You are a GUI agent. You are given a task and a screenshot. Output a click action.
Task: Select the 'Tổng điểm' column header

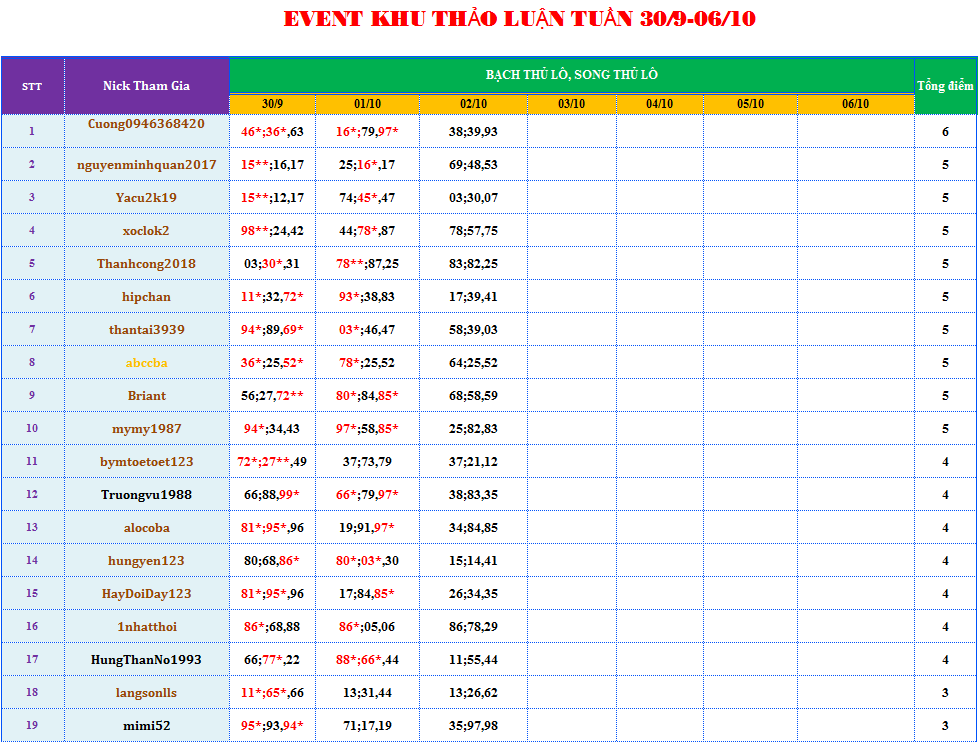(x=945, y=86)
